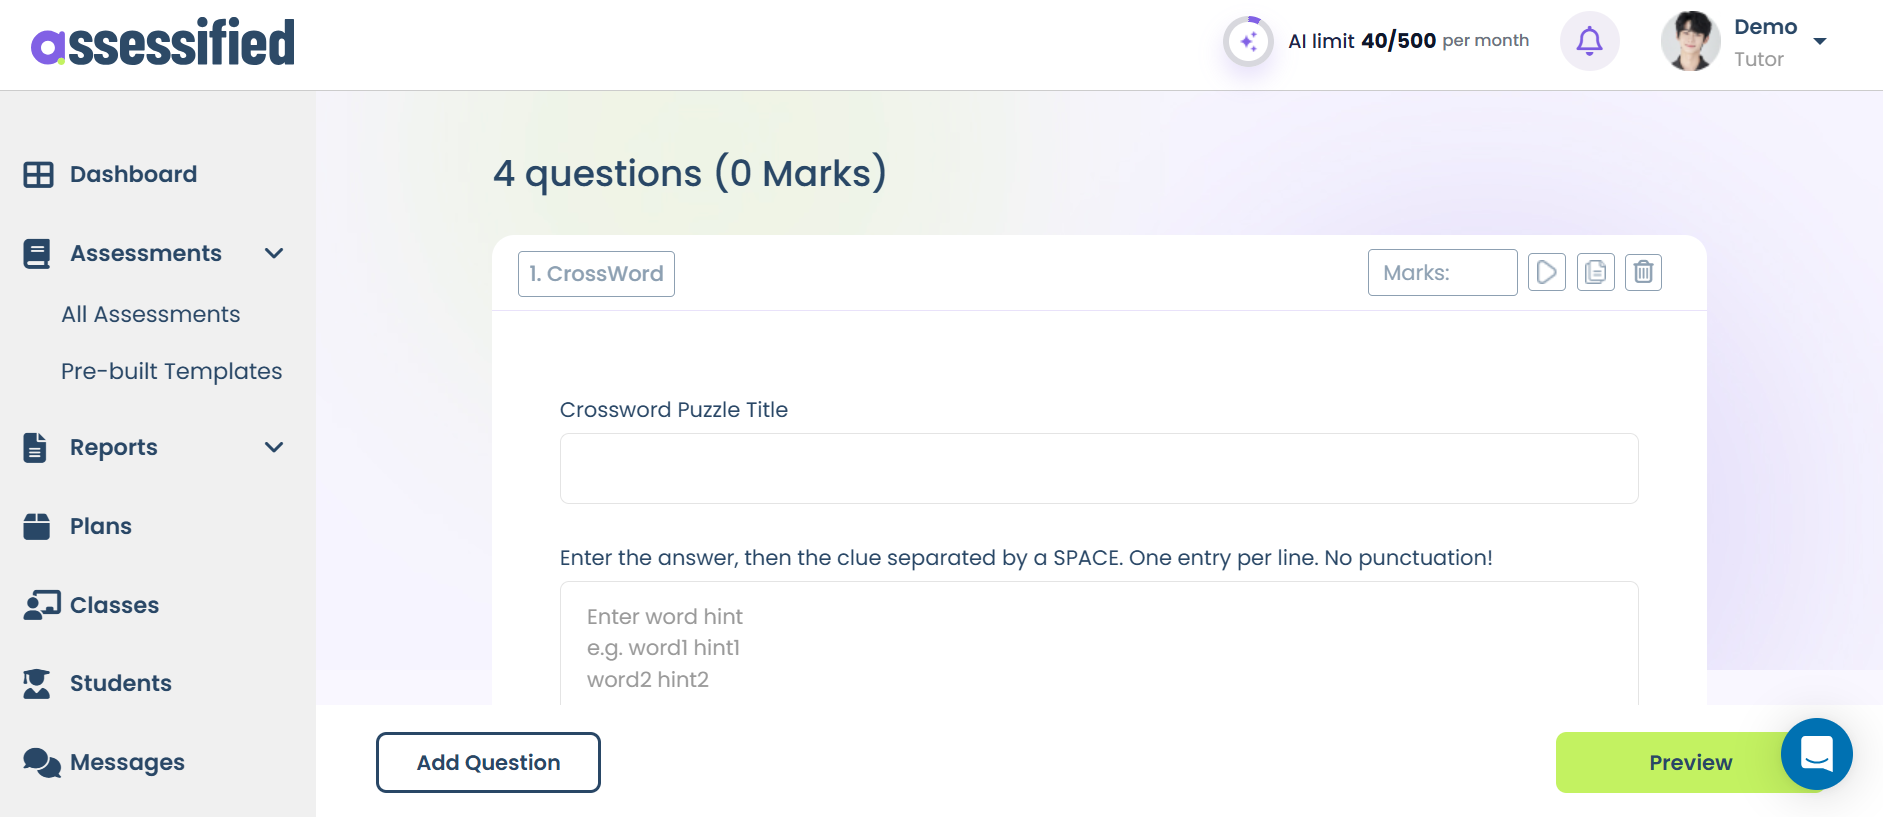Image resolution: width=1883 pixels, height=817 pixels.
Task: Open the Classes section
Action: point(114,605)
